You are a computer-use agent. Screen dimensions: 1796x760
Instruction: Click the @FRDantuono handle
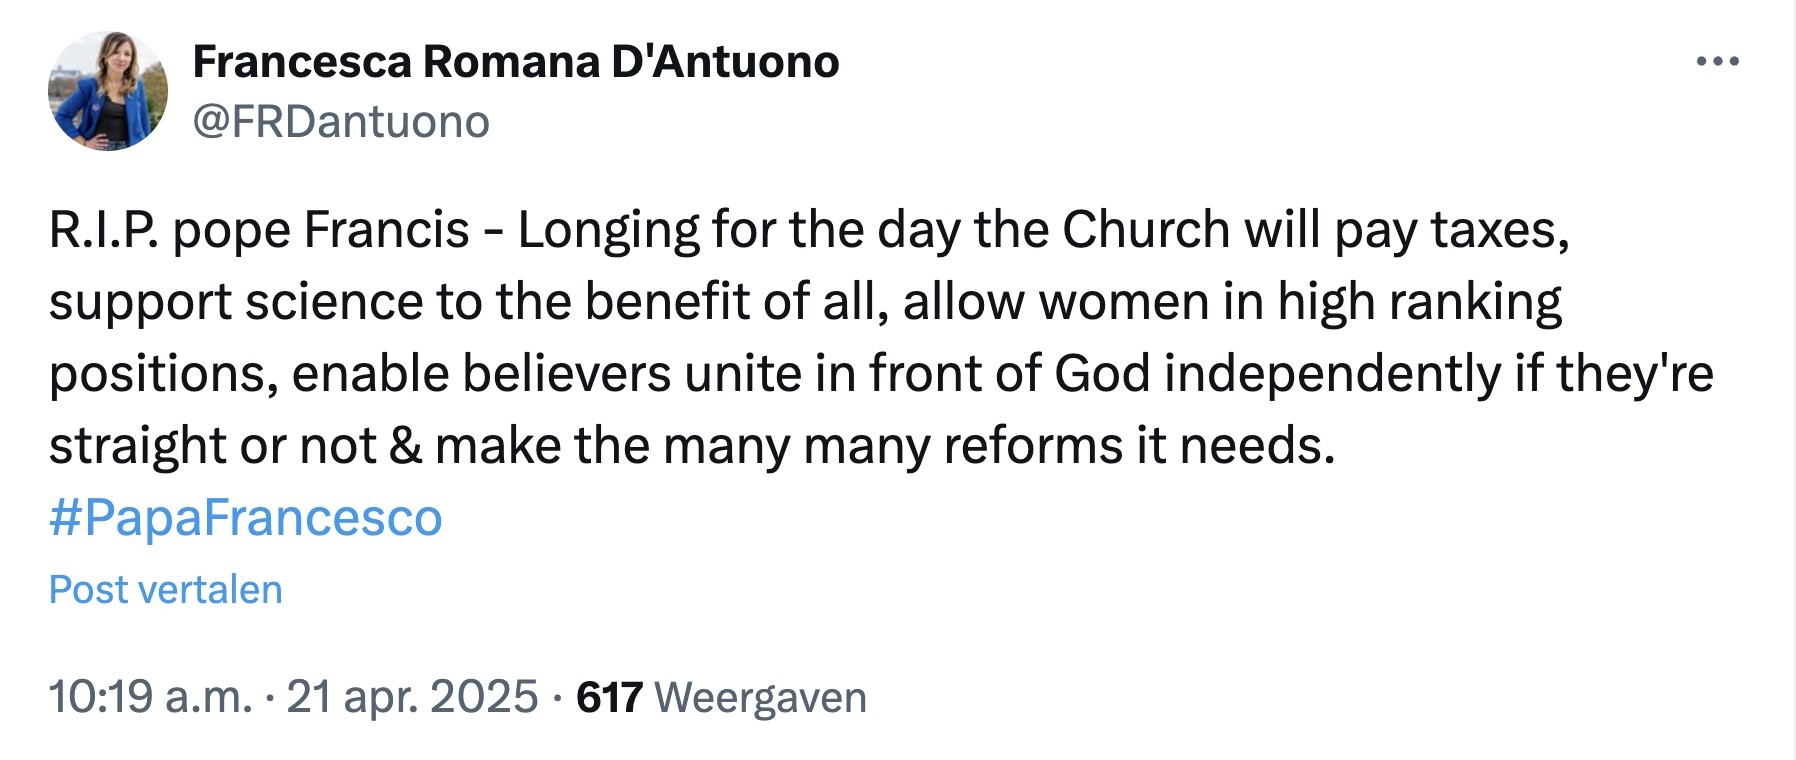340,122
